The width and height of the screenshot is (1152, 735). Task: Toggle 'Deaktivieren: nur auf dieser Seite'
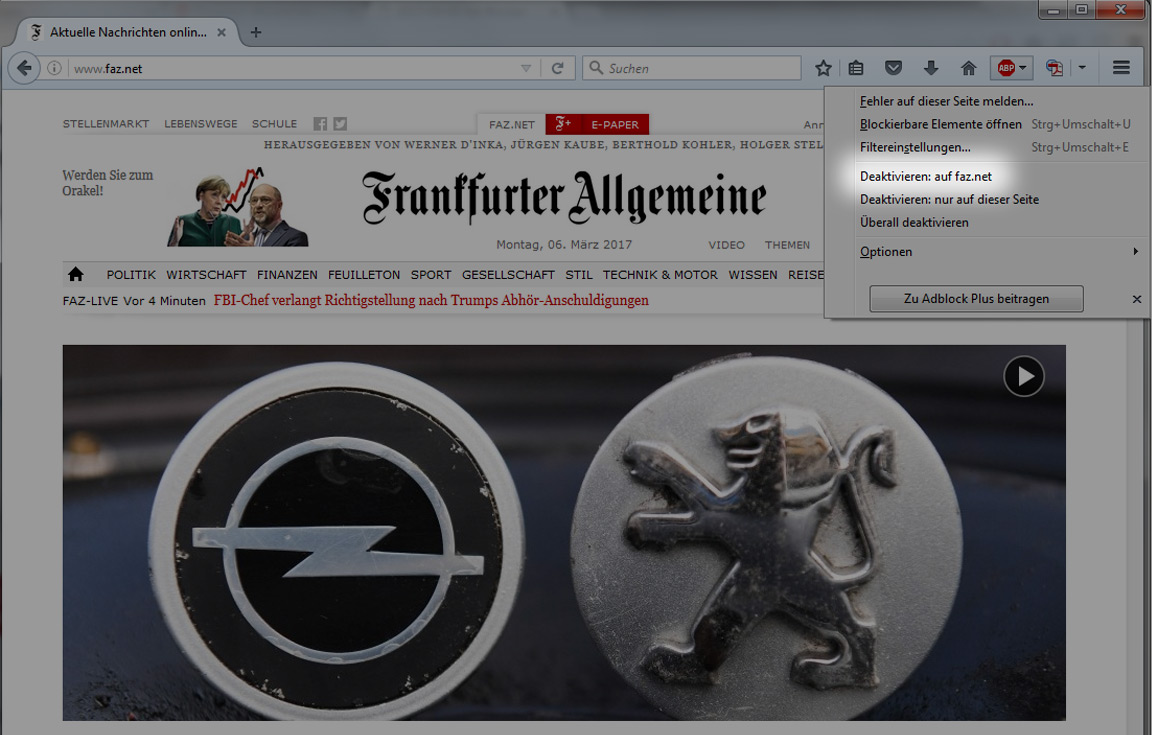(949, 199)
